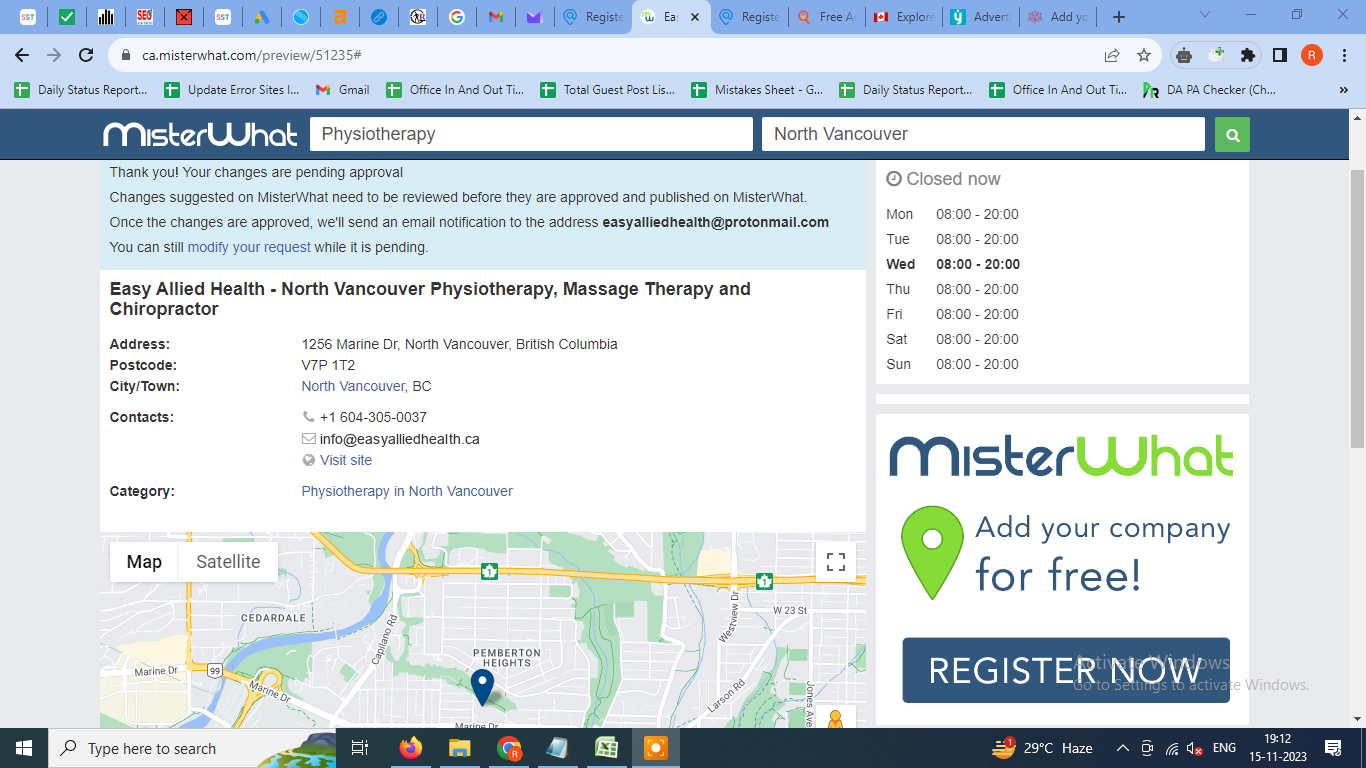Click the green search magnifier button

coord(1232,134)
